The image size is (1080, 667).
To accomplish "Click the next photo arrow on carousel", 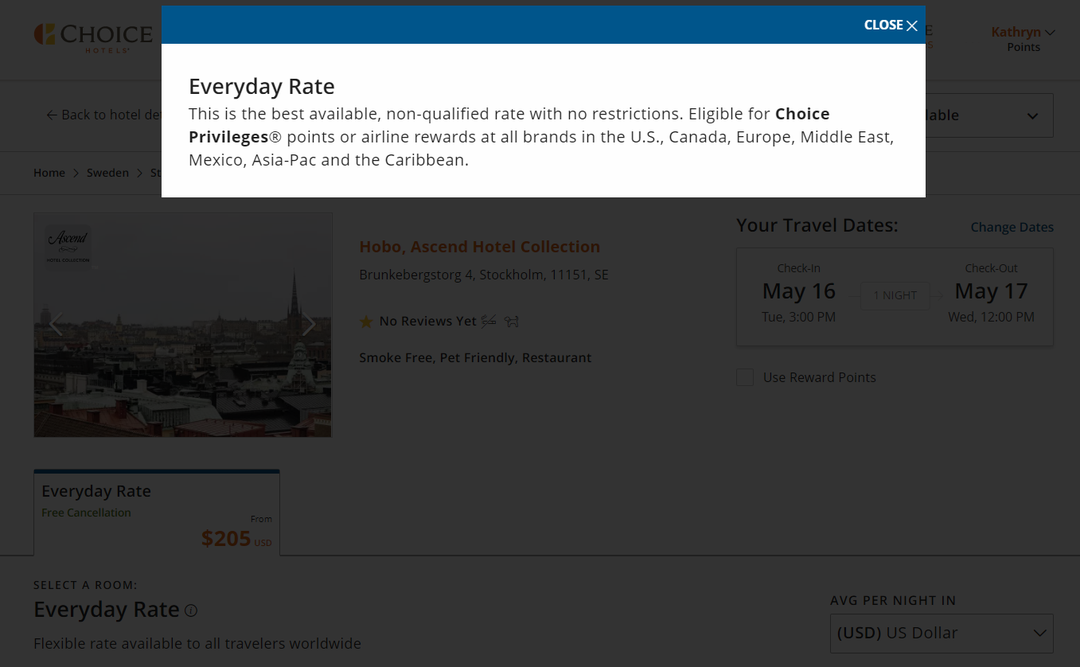I will coord(309,324).
